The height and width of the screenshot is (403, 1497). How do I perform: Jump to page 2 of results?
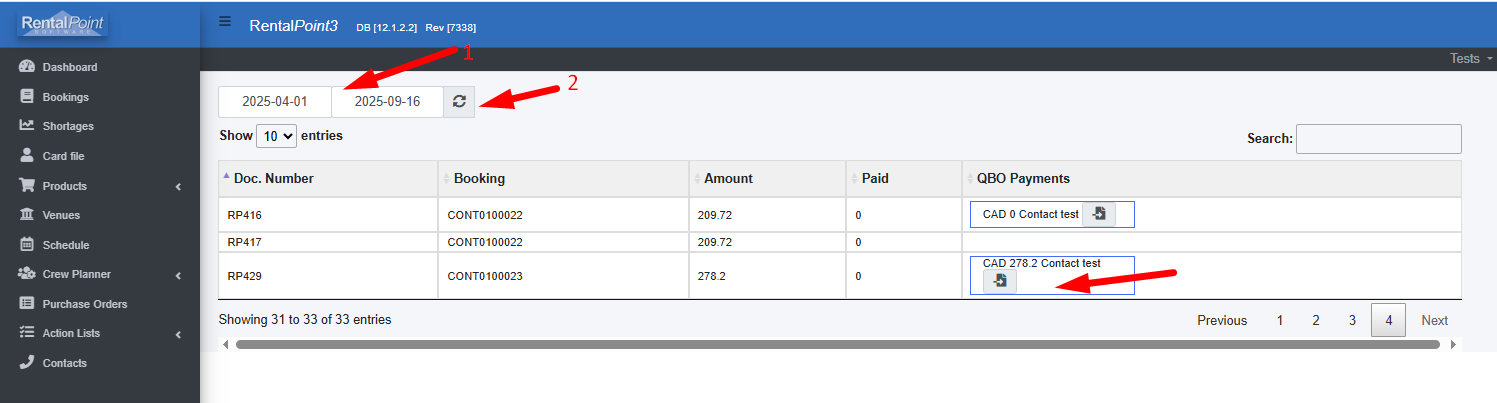pyautogui.click(x=1316, y=320)
